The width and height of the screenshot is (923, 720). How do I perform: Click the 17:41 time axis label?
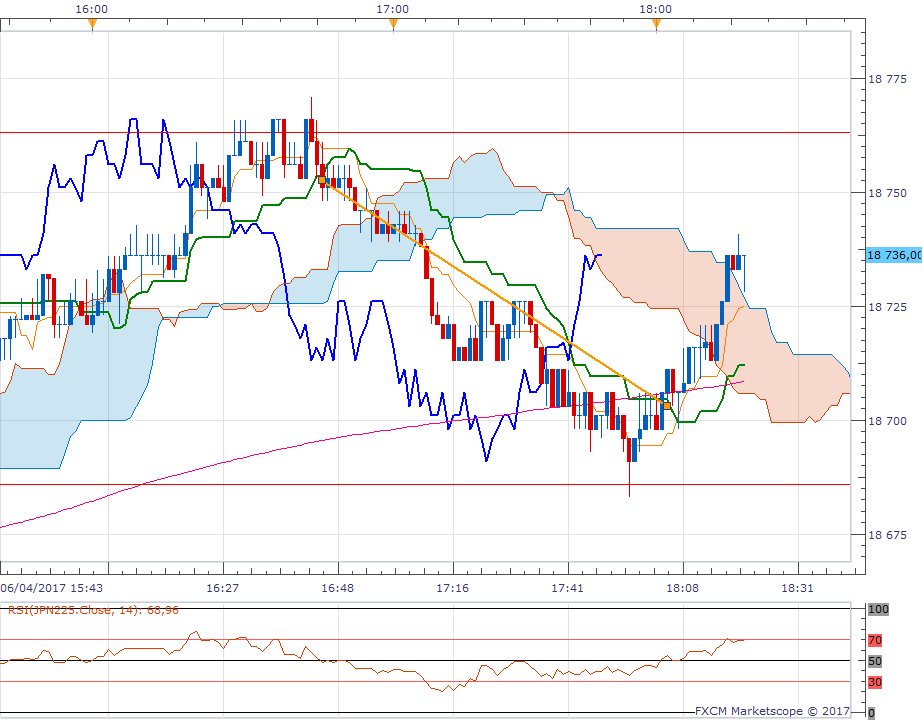(568, 588)
